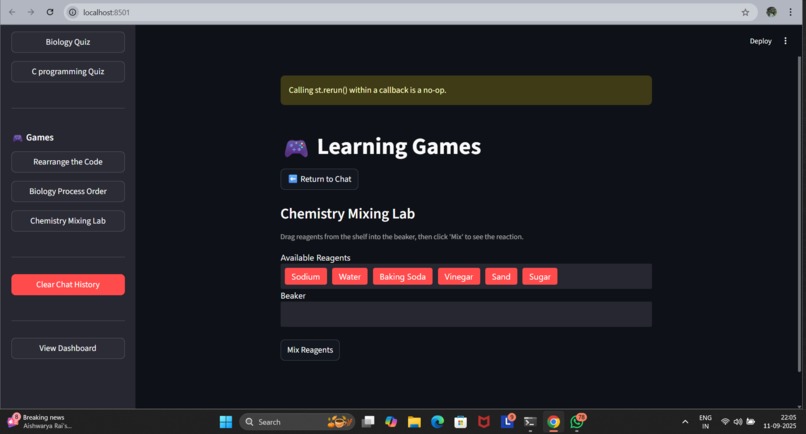
Task: Go back in browser history
Action: 12,12
